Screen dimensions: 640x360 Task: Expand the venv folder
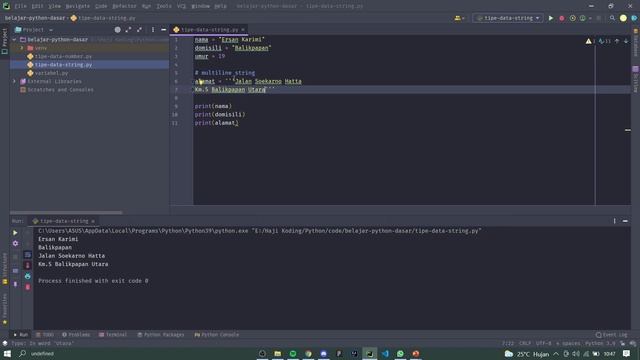coord(22,48)
